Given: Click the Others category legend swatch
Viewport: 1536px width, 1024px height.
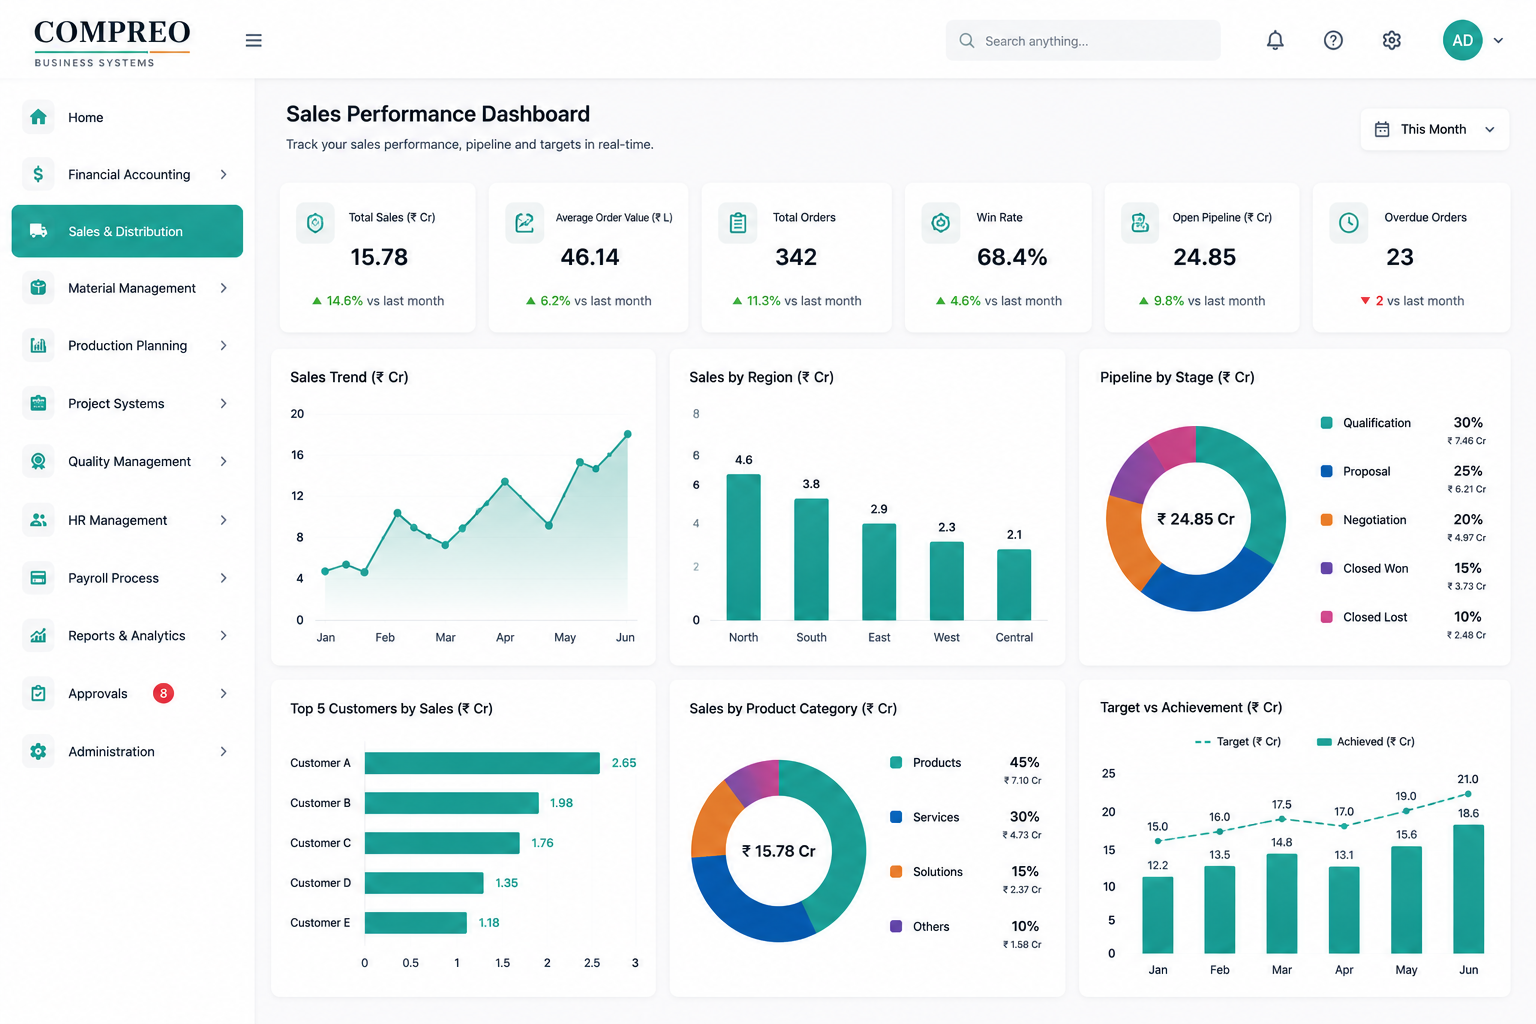Looking at the screenshot, I should (x=896, y=926).
